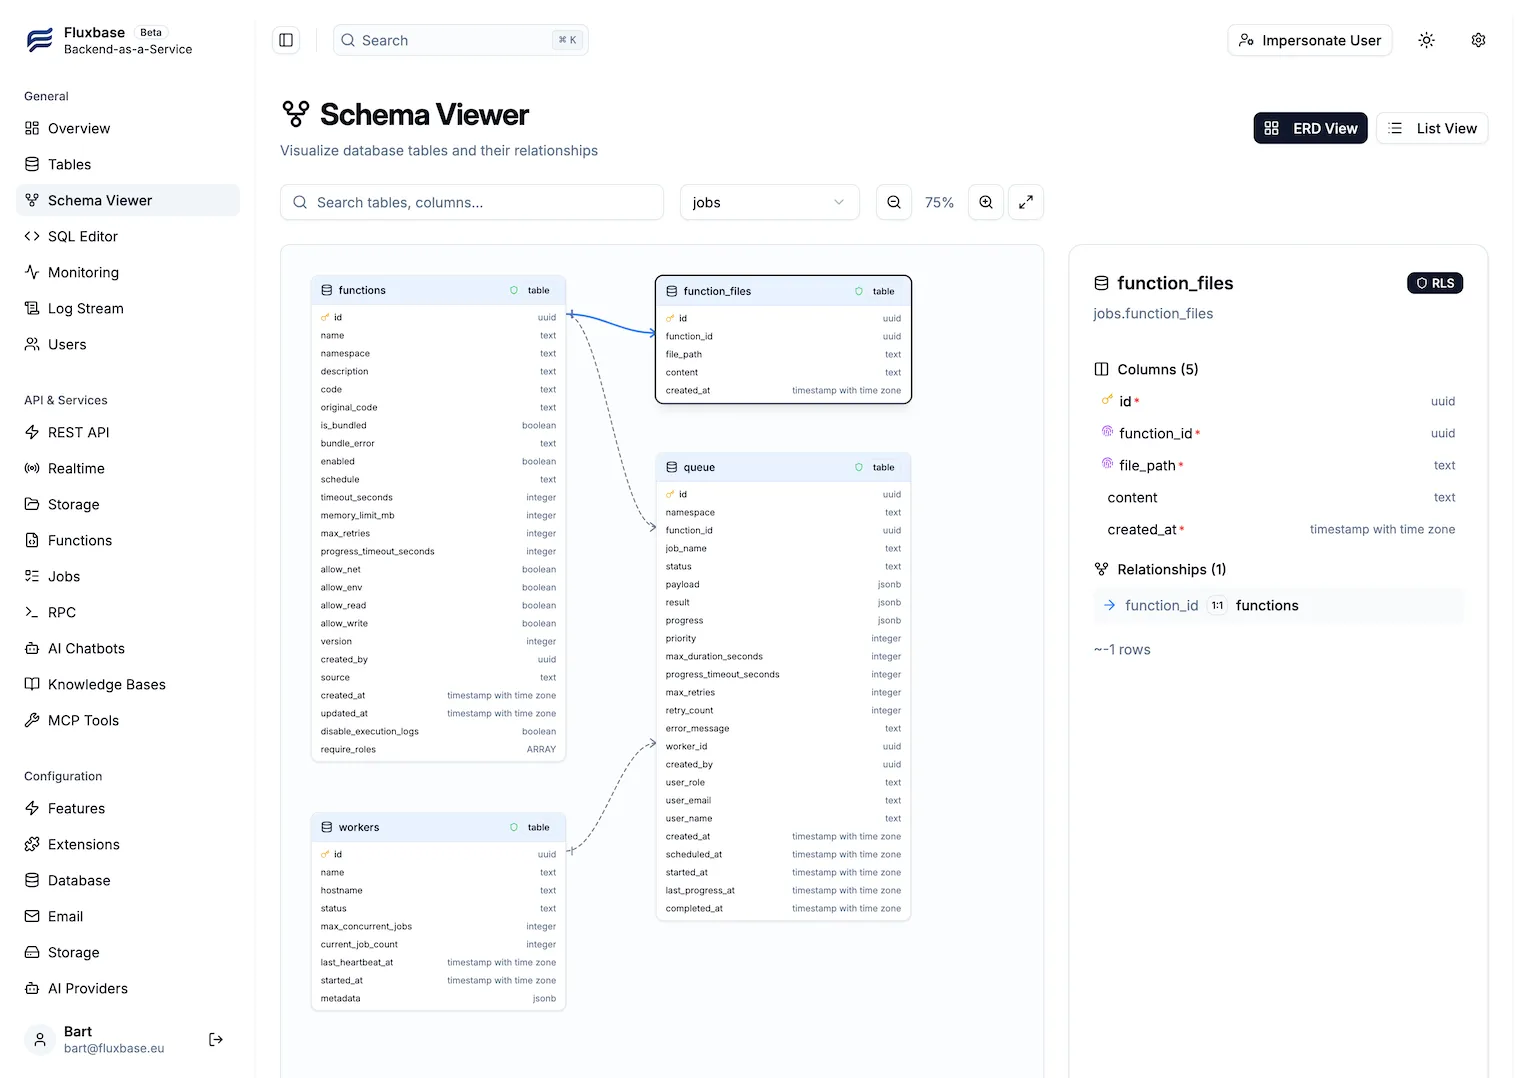Image resolution: width=1521 pixels, height=1078 pixels.
Task: Open the MCP Tools section
Action: pos(83,720)
